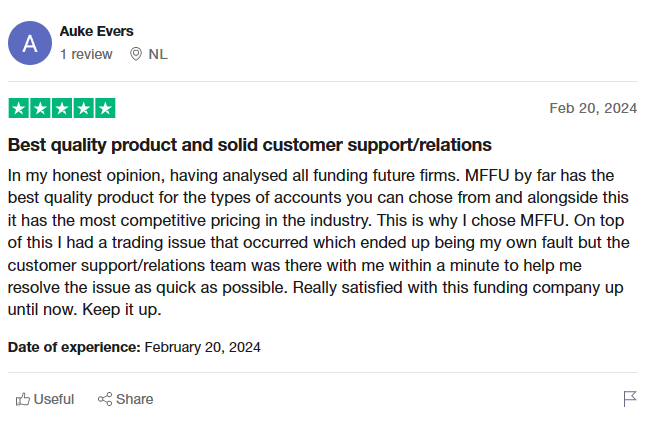Click the 'February 20, 2024' experience date
660x425 pixels.
click(x=202, y=347)
